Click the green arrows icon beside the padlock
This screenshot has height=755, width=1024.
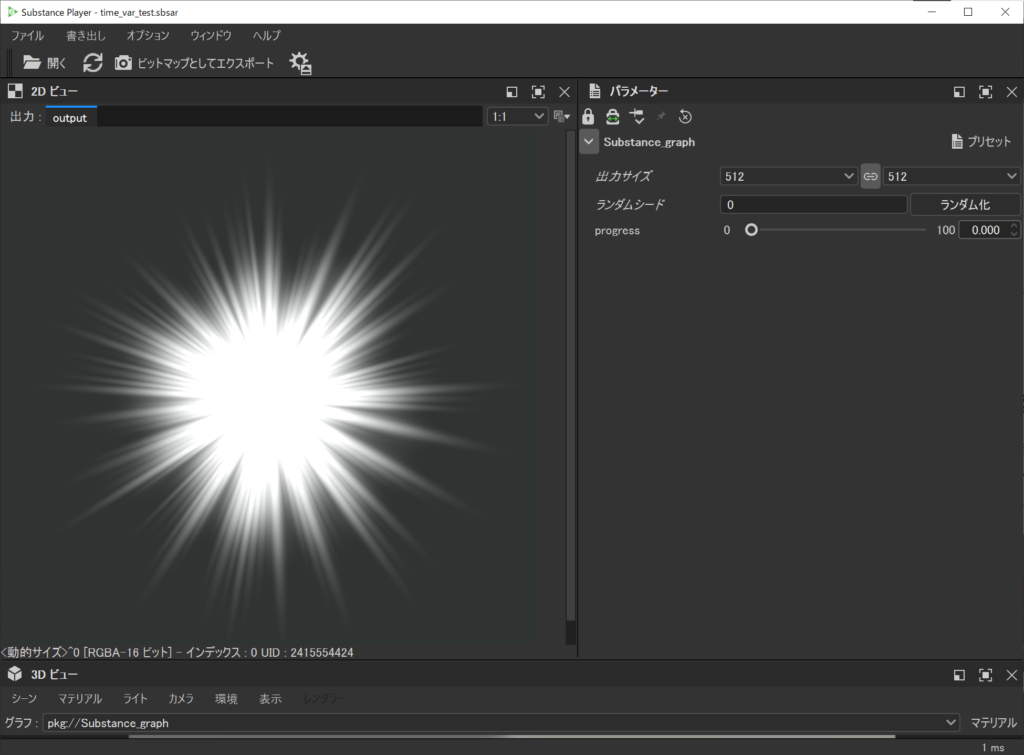[x=612, y=117]
